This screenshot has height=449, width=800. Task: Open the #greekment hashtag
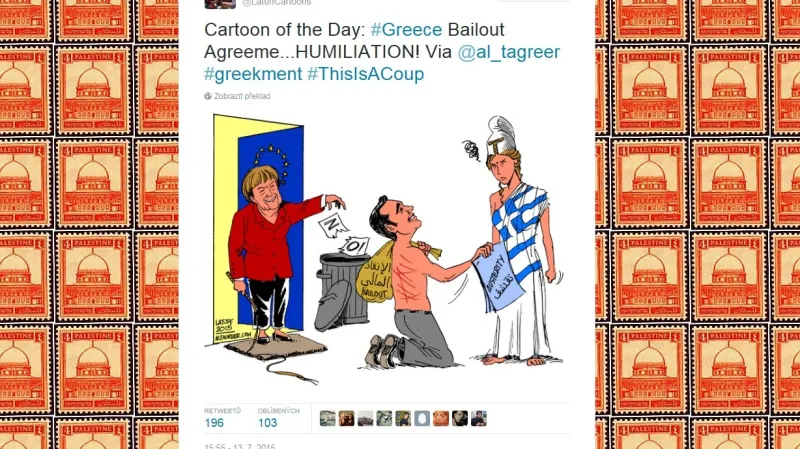click(253, 74)
